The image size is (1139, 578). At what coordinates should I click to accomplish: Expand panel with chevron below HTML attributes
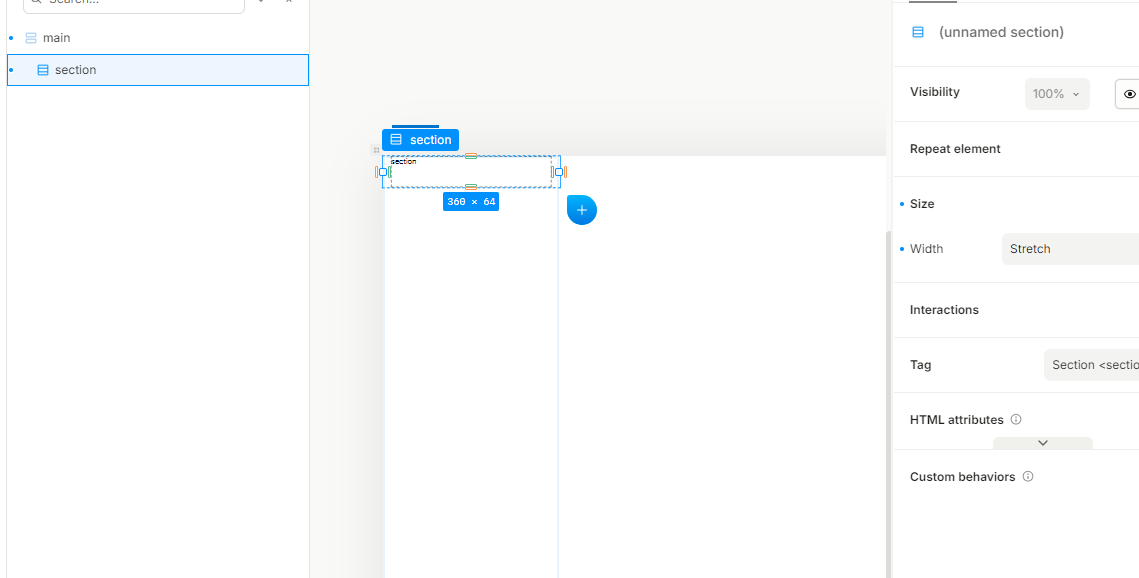[1042, 443]
